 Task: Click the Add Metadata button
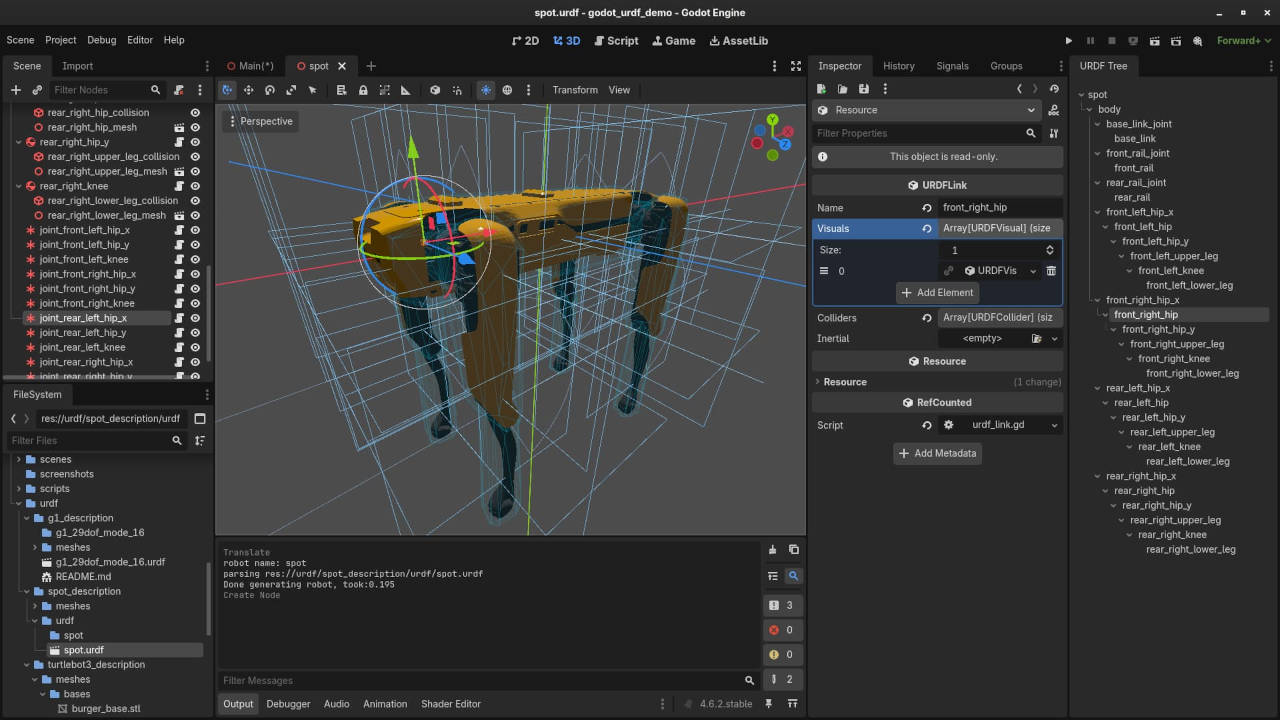[937, 453]
